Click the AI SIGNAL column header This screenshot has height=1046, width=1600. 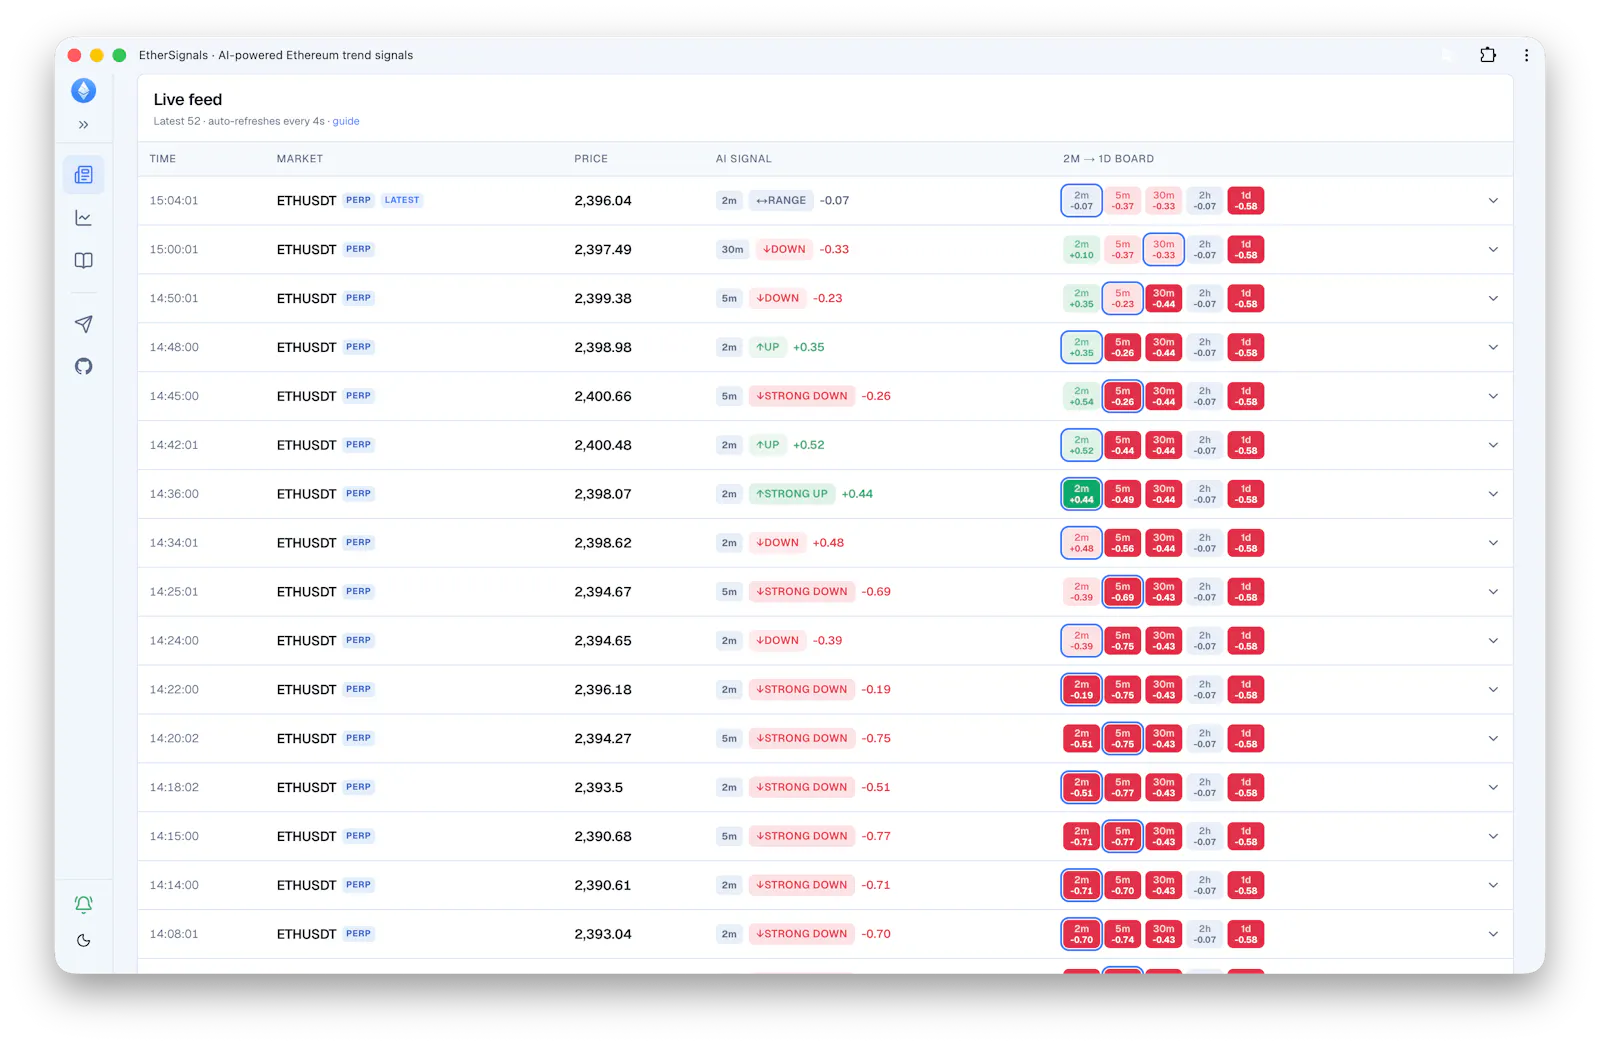coord(744,159)
